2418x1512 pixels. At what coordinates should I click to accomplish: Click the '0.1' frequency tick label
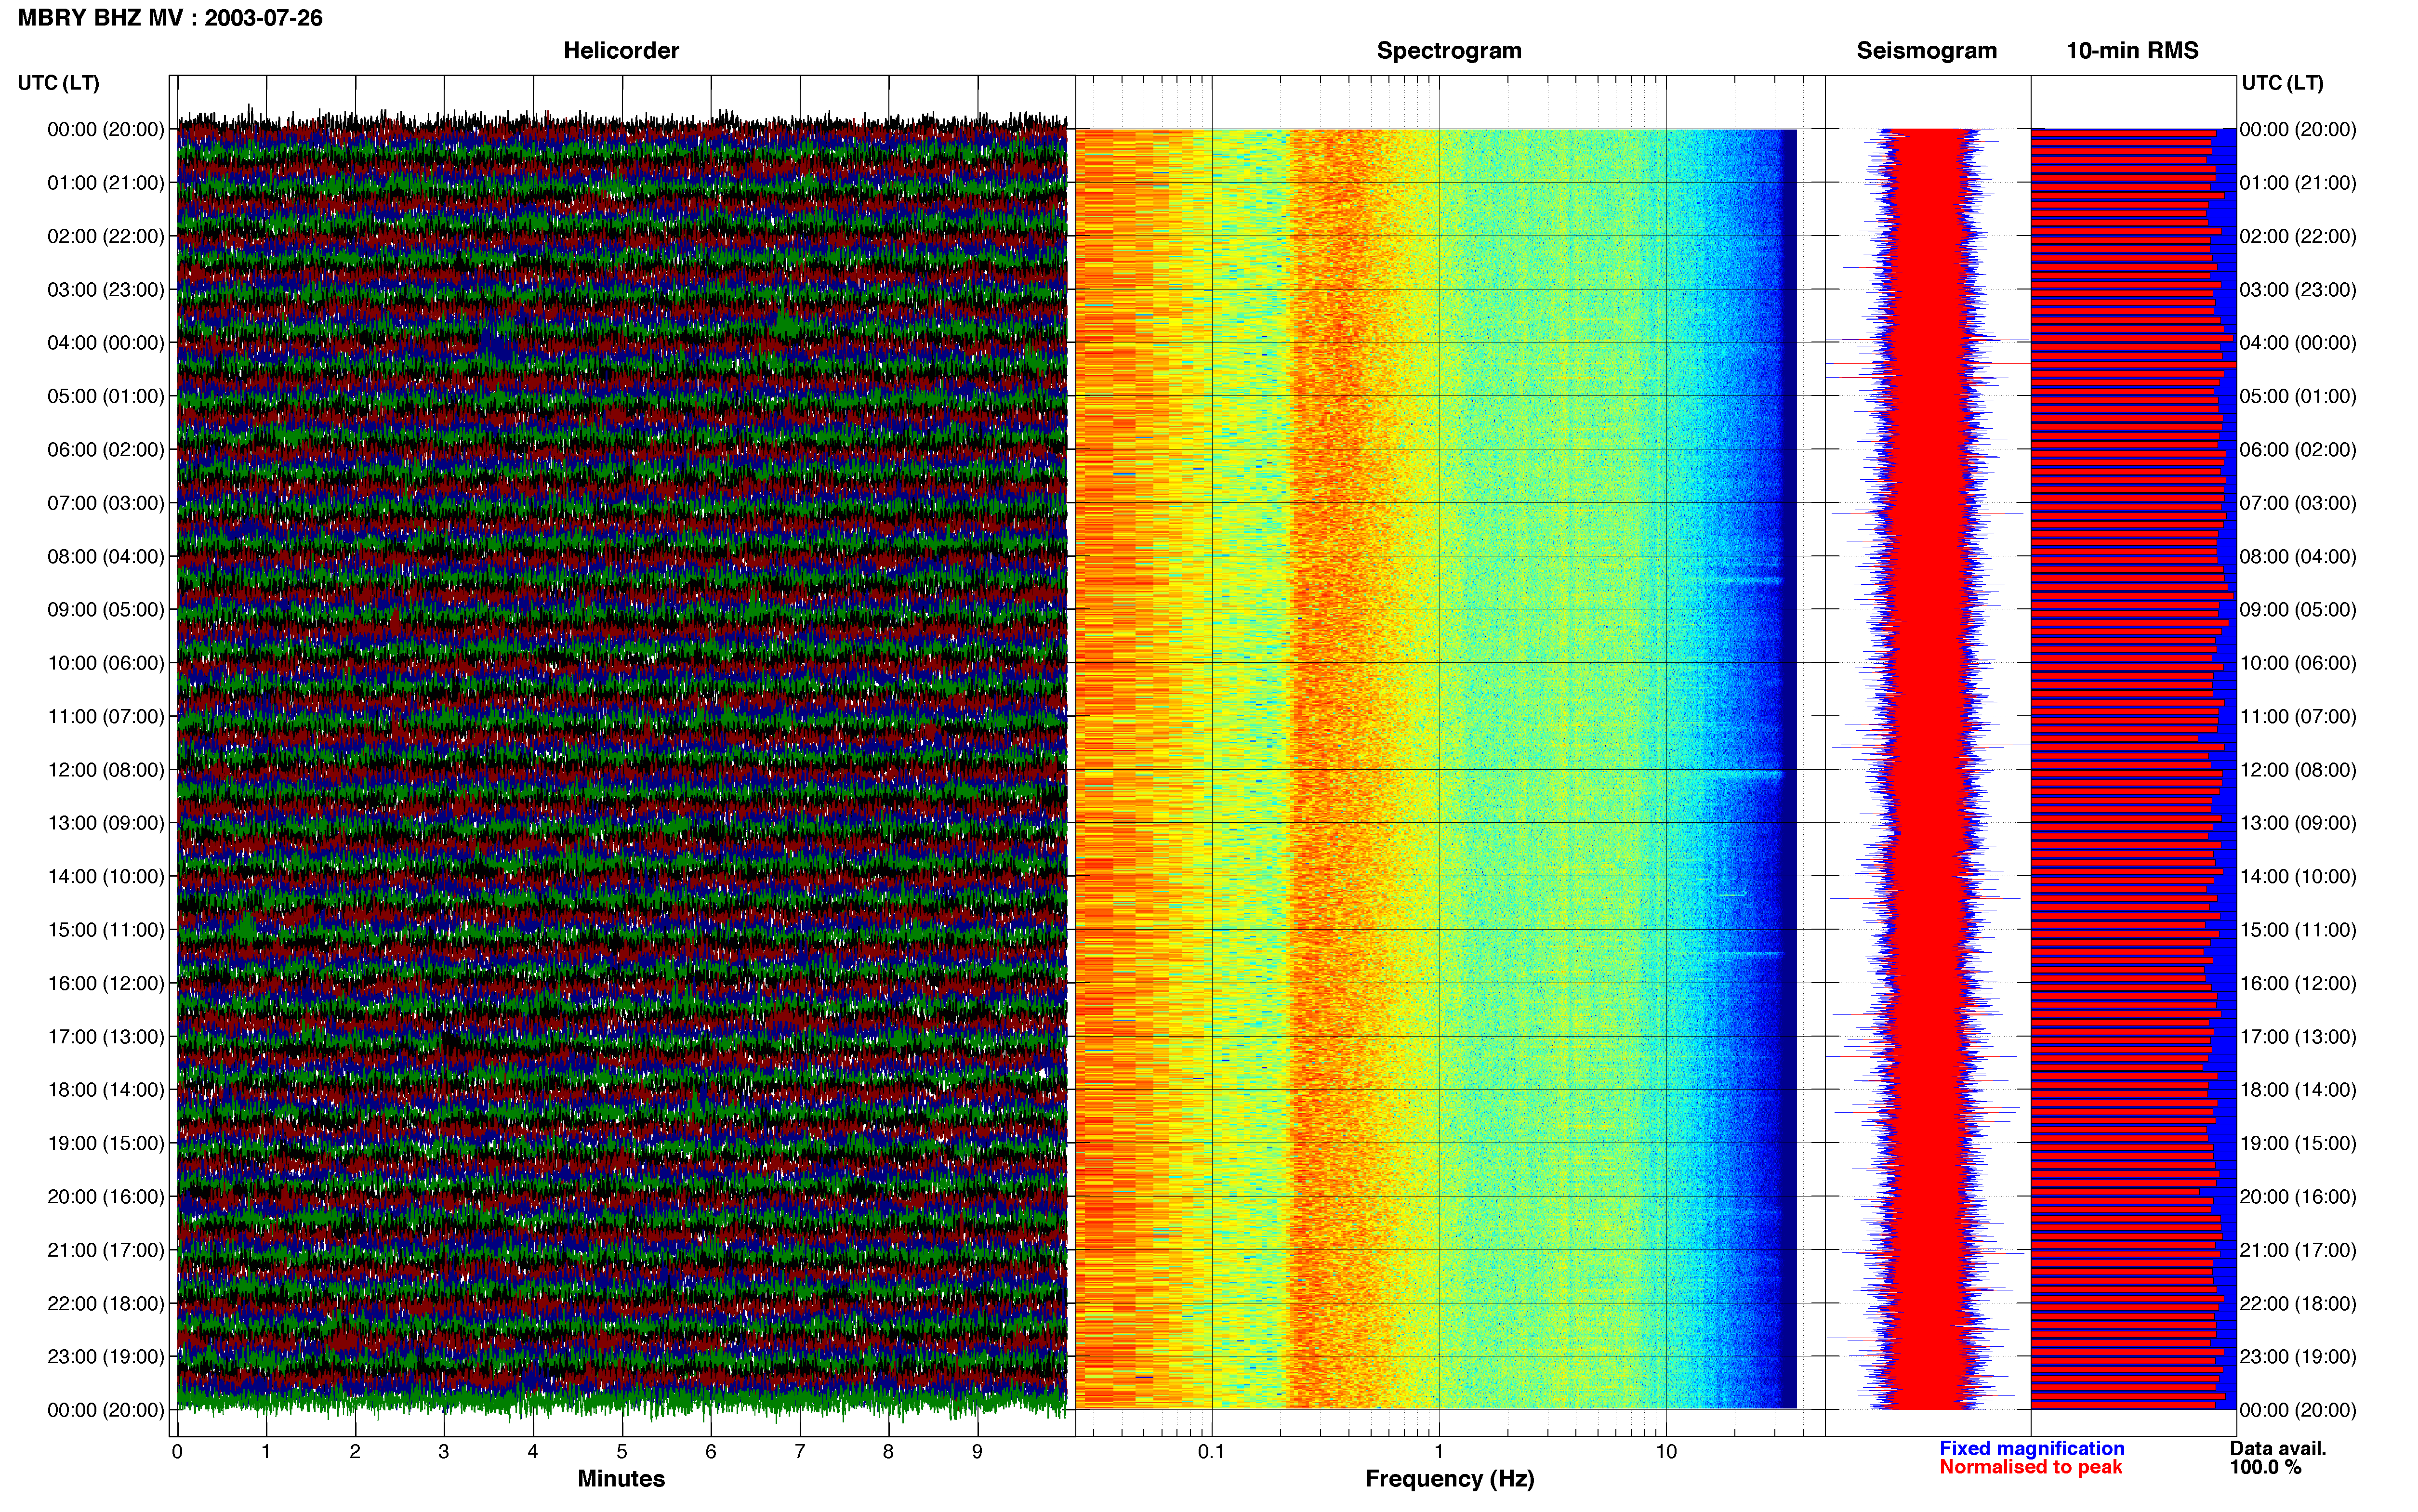[x=1211, y=1452]
